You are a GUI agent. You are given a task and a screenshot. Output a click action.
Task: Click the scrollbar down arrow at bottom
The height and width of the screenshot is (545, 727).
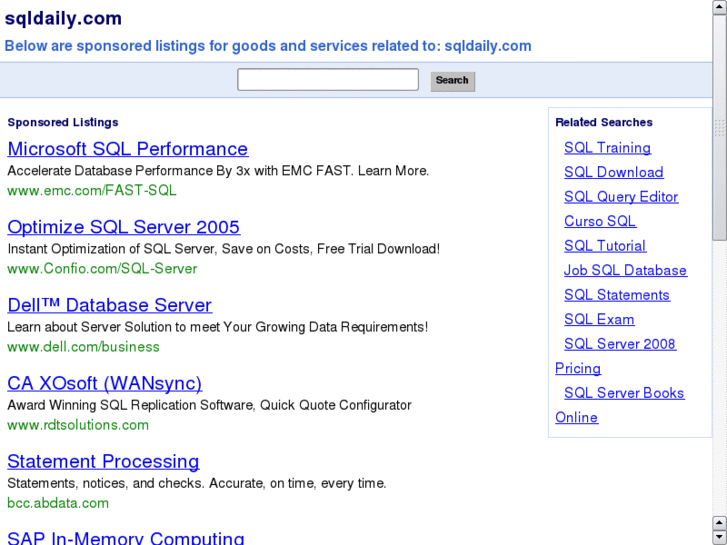click(x=719, y=537)
